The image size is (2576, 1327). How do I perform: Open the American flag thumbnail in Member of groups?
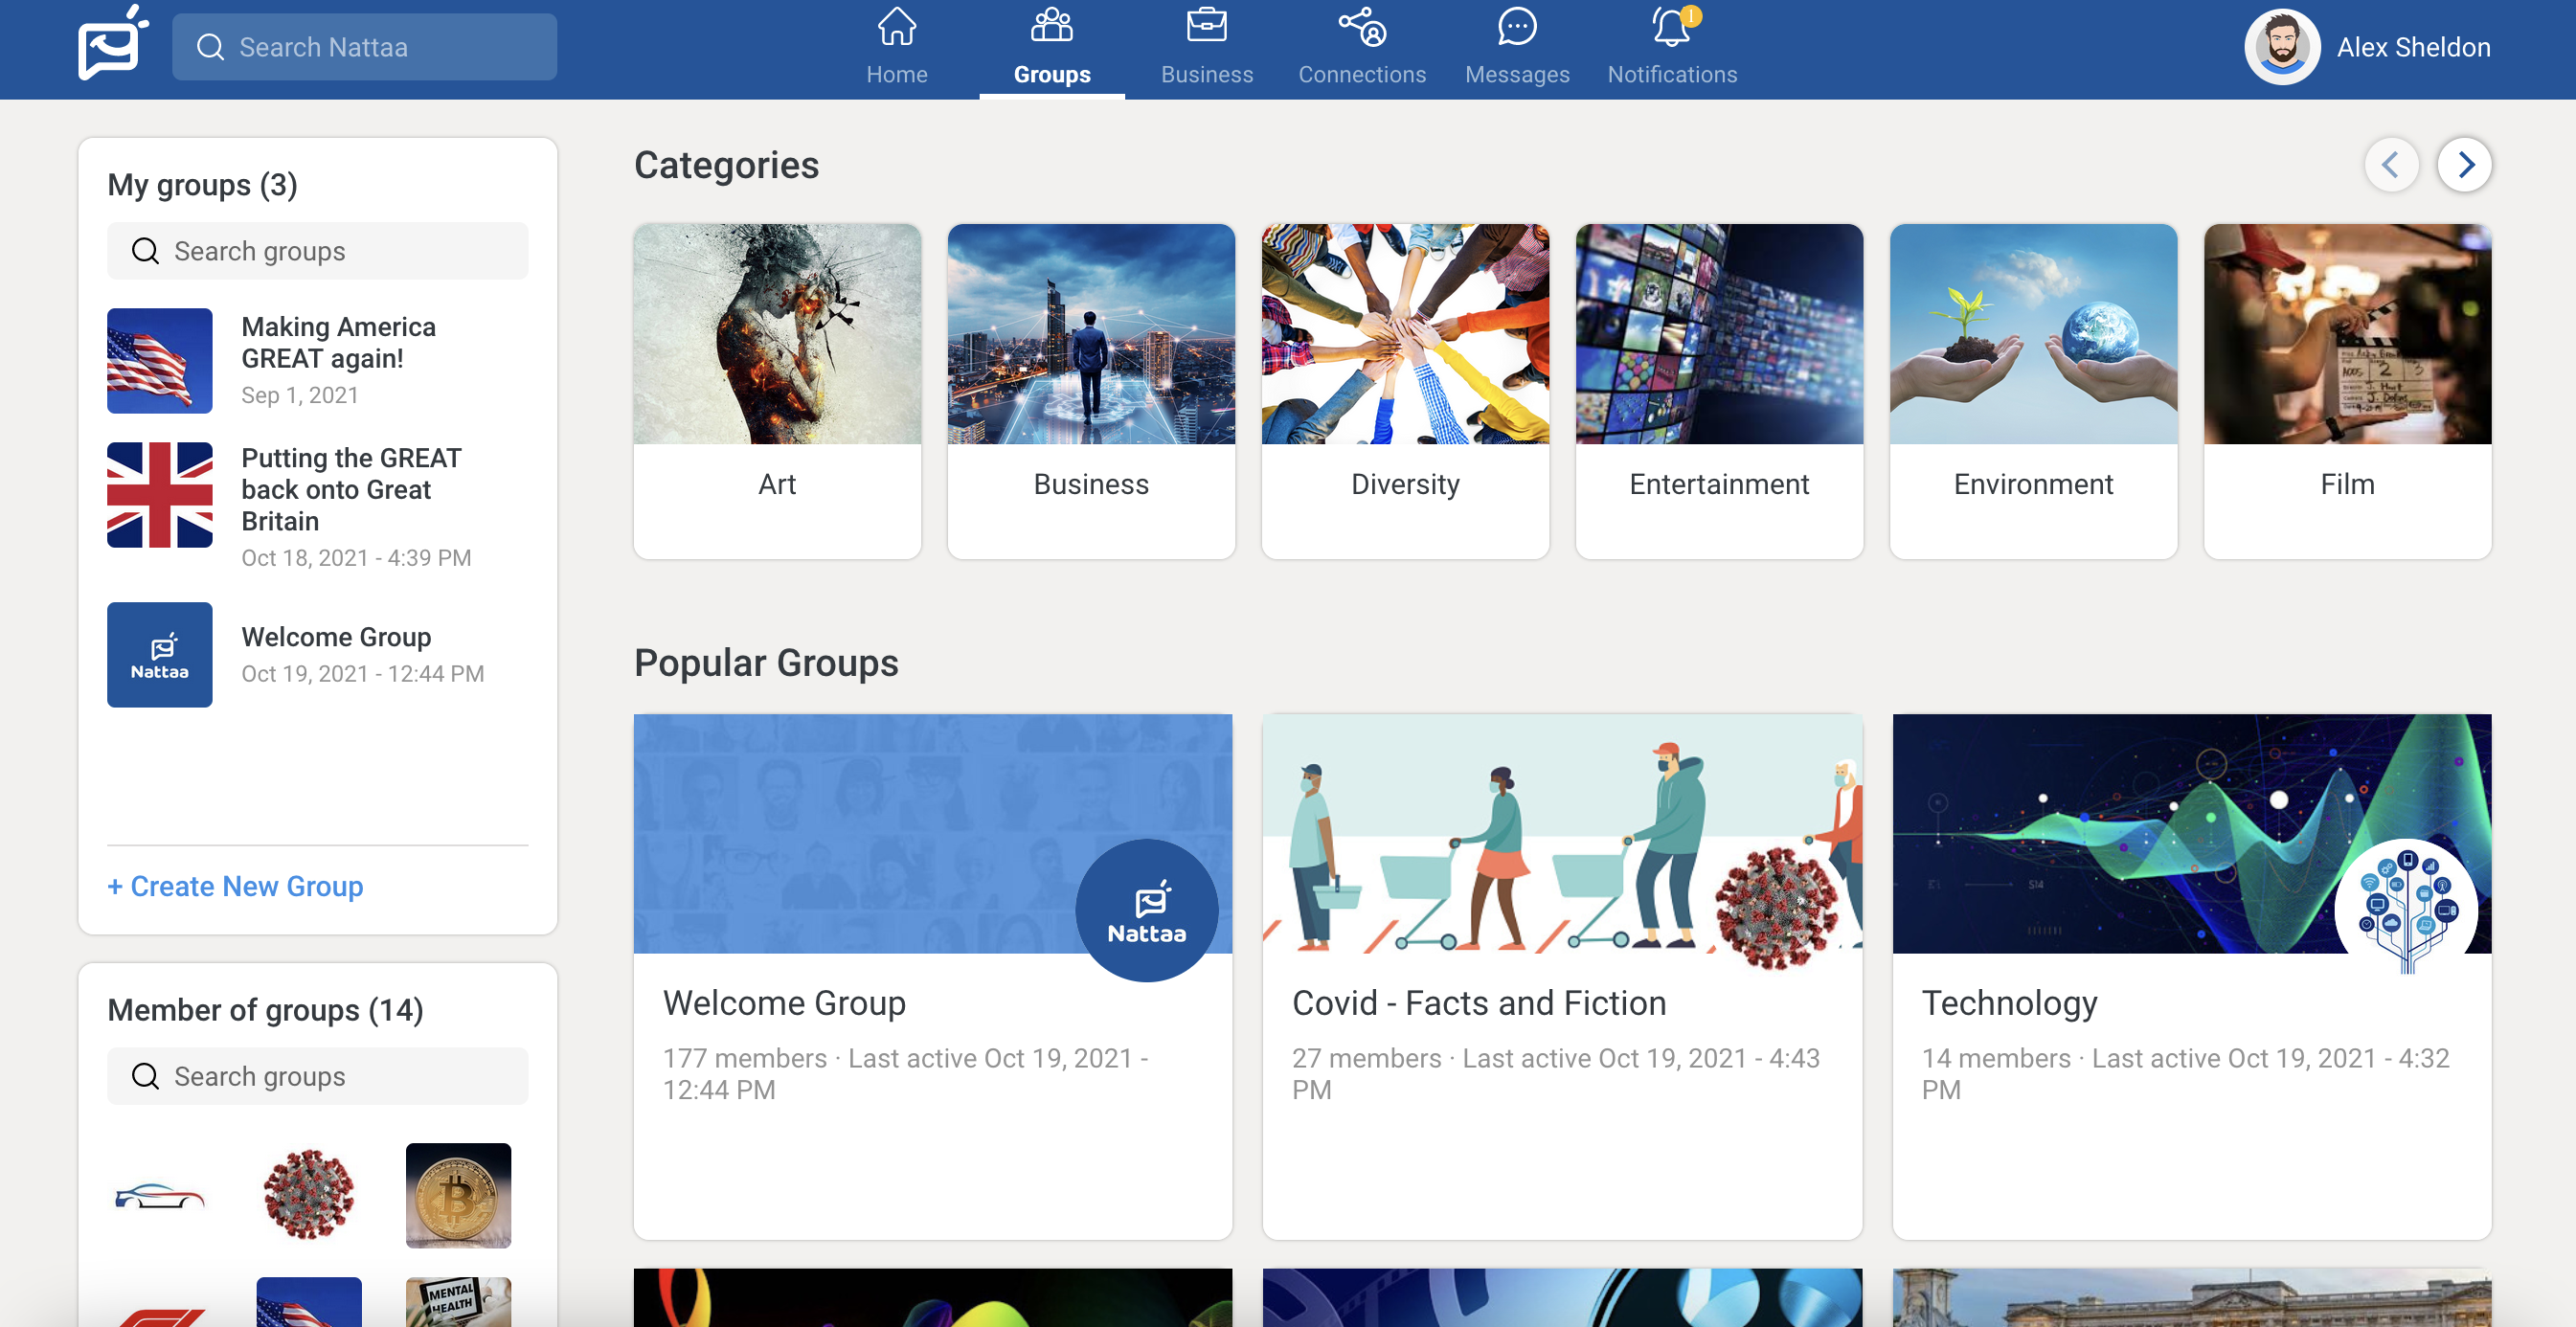(309, 1302)
